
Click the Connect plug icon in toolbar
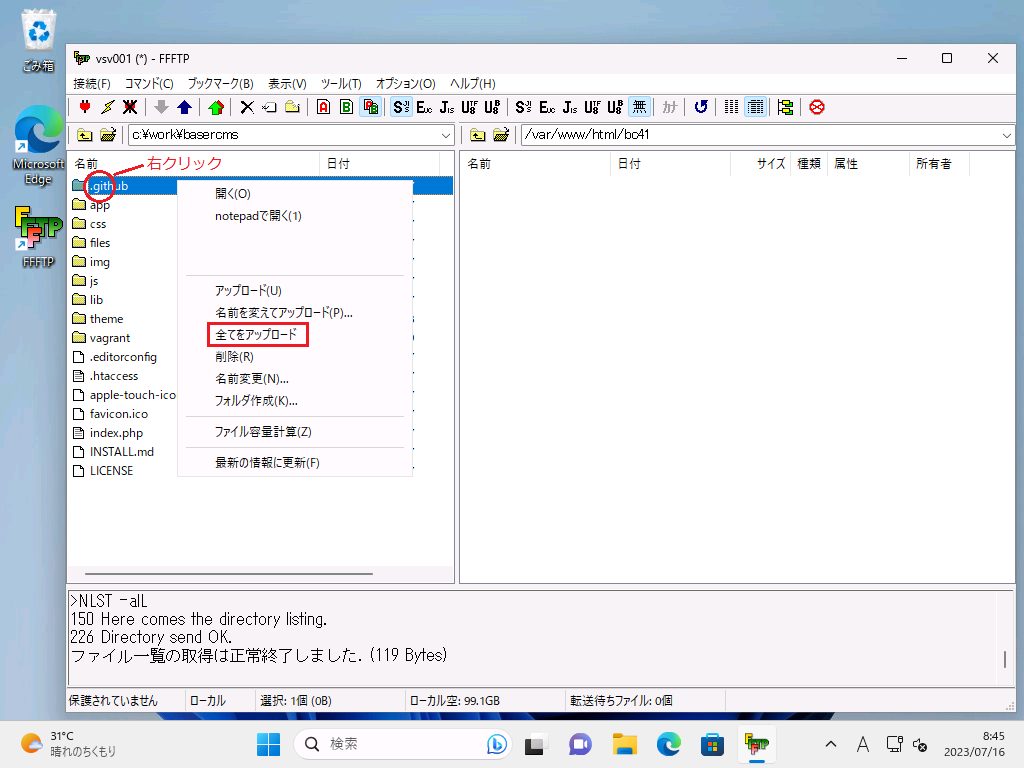pyautogui.click(x=85, y=107)
